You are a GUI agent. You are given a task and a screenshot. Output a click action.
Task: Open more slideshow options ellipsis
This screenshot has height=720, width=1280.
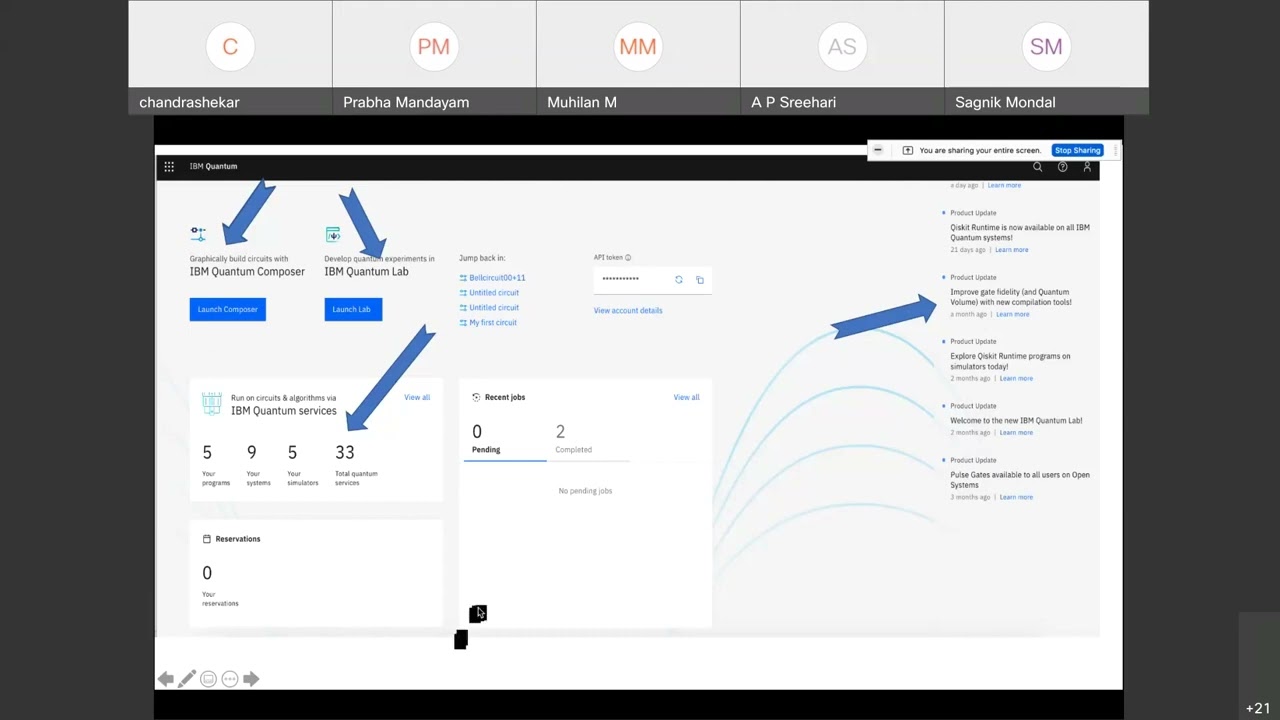tap(229, 679)
